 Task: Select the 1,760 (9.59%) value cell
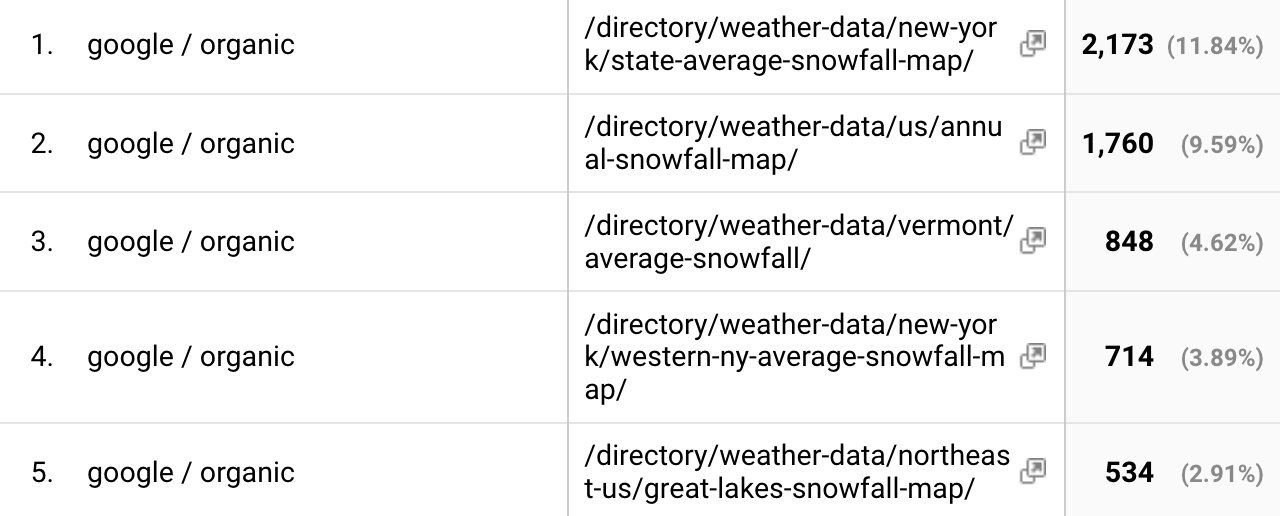[x=1171, y=144]
